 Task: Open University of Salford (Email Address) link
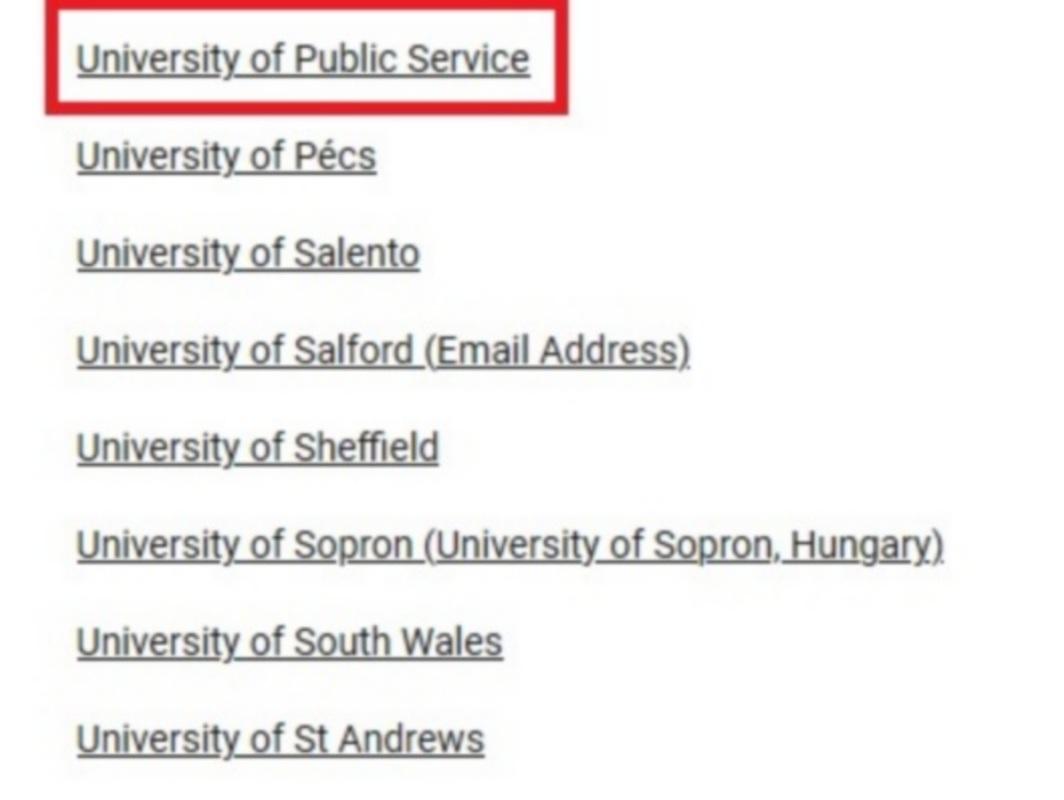(382, 351)
